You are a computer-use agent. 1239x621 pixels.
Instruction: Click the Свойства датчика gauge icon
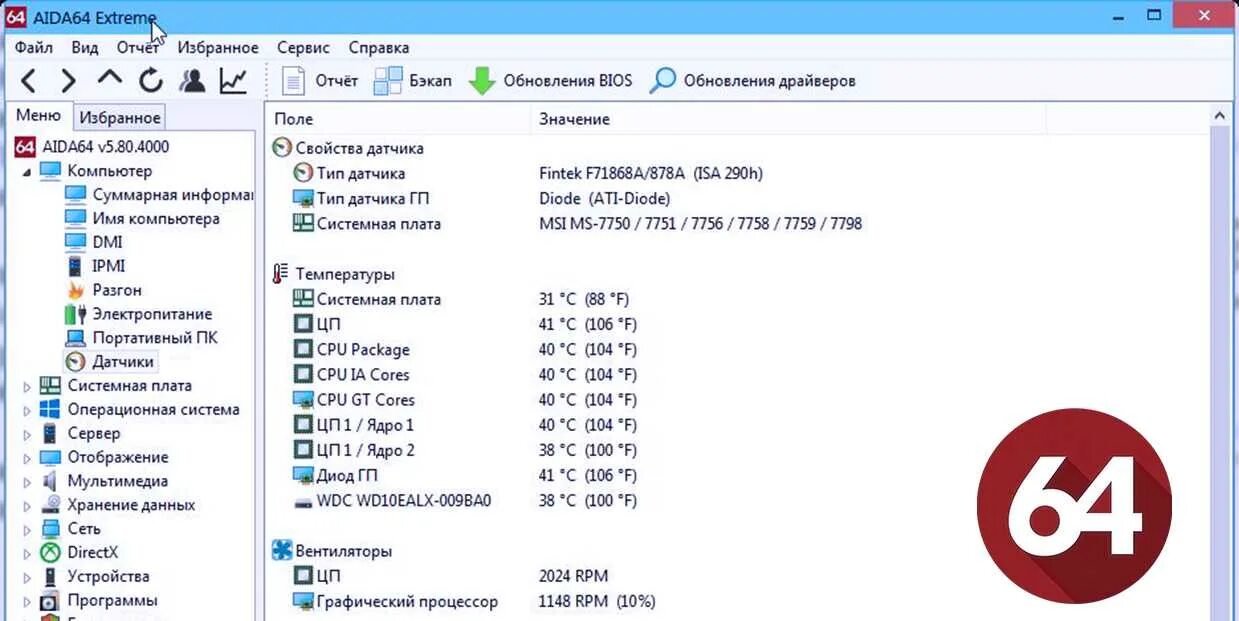click(282, 148)
